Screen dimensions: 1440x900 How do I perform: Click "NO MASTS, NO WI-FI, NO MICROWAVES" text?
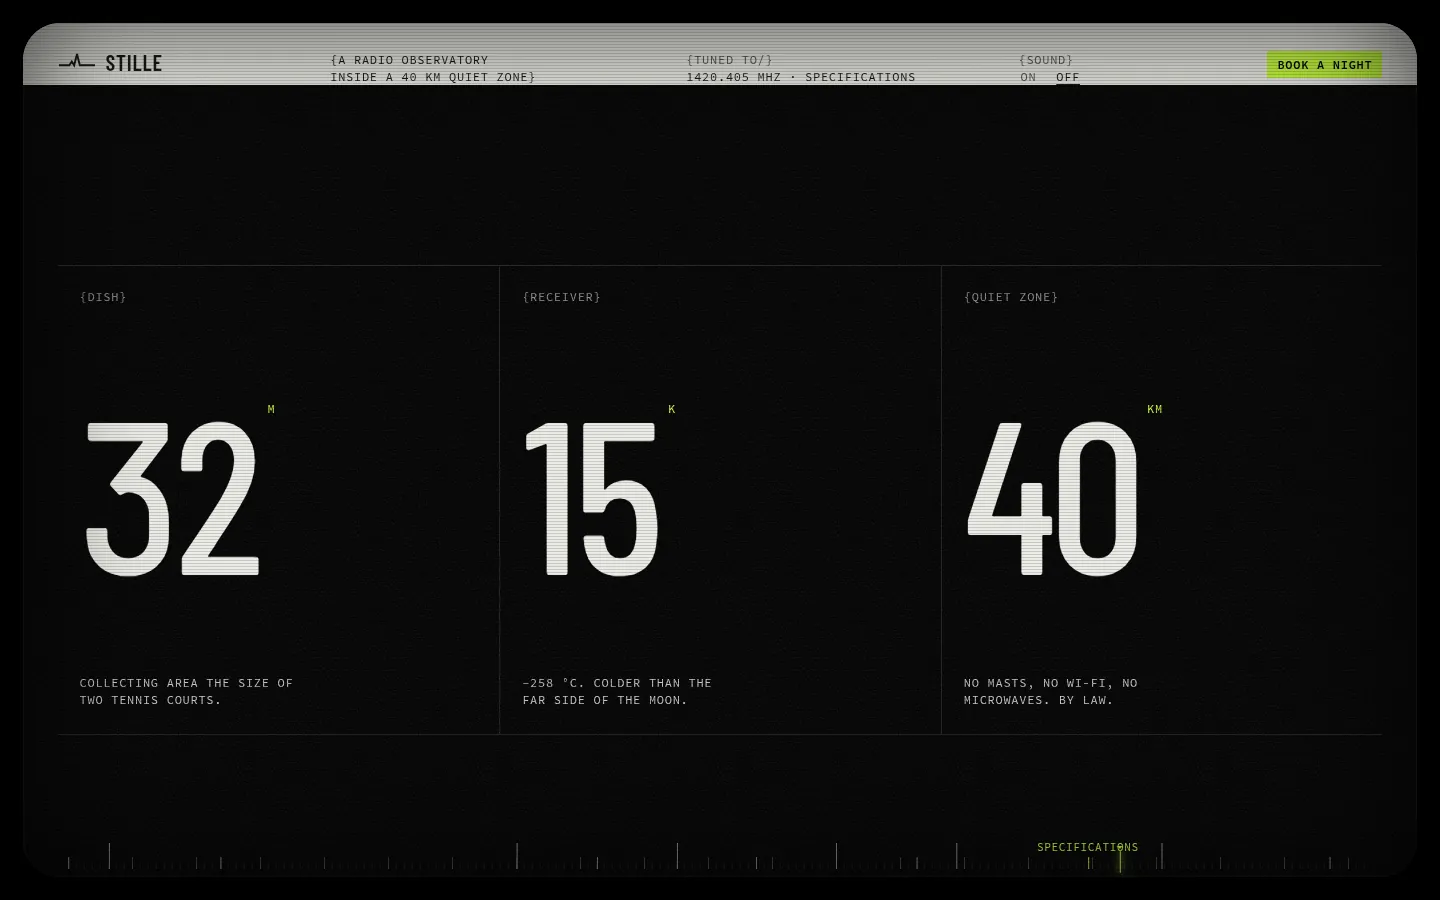(1051, 692)
